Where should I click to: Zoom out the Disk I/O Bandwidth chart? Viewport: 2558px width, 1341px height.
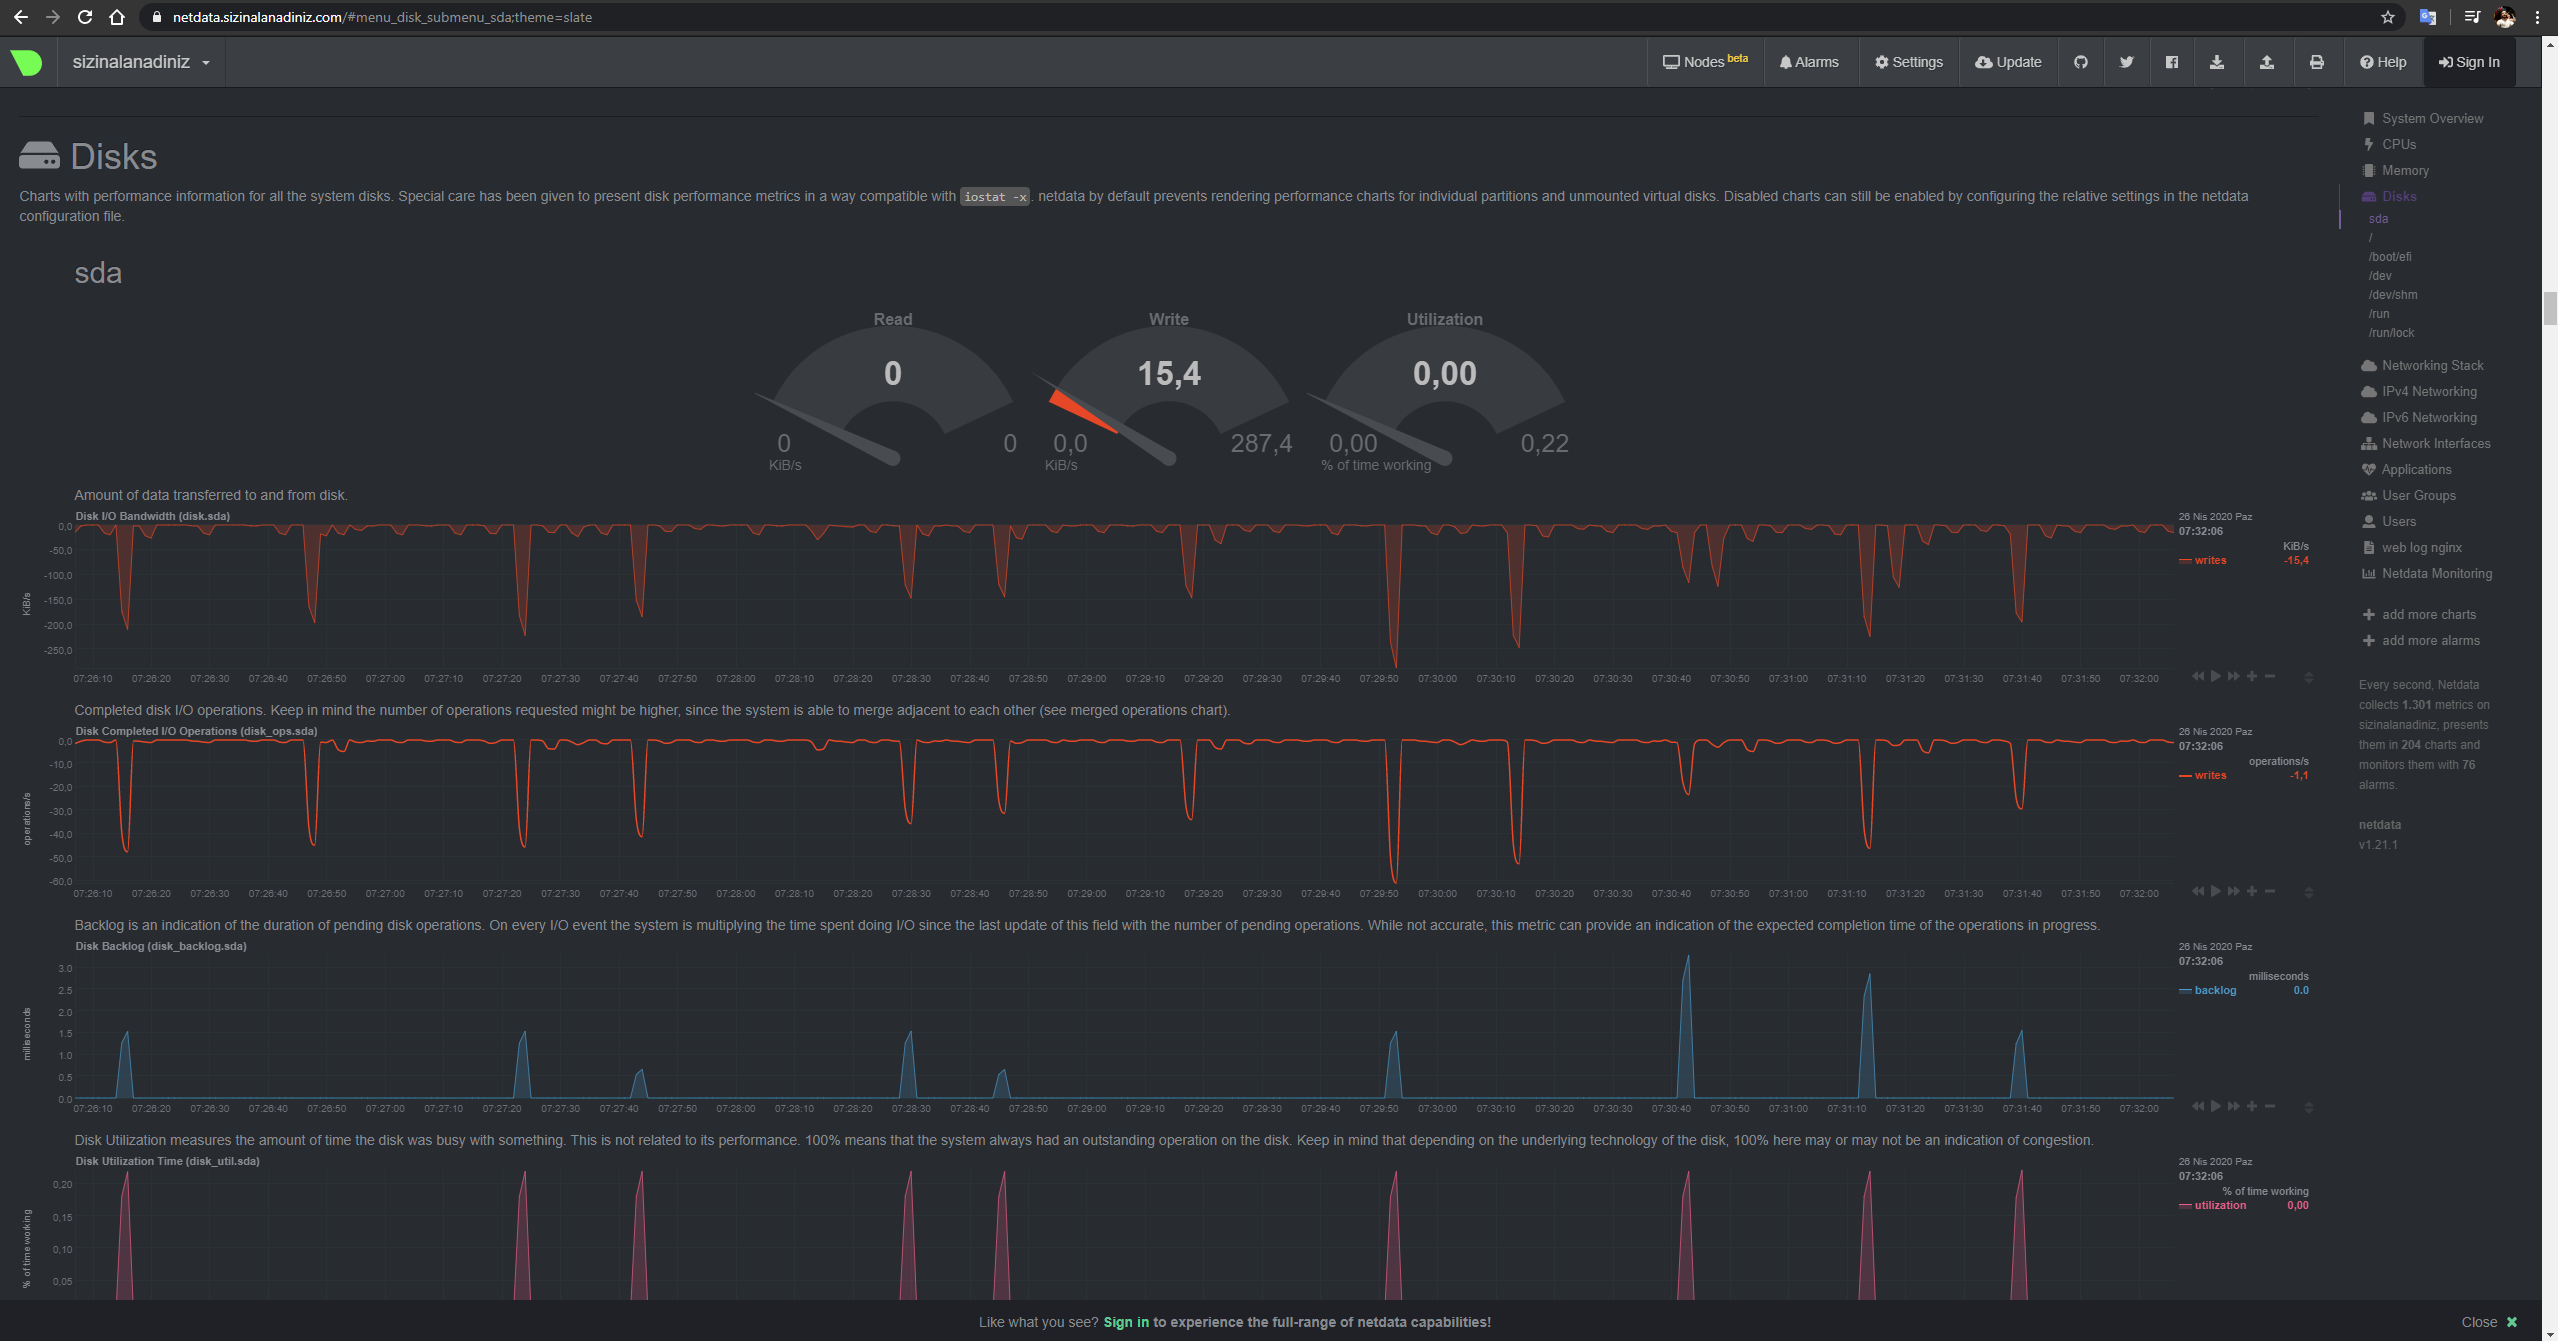(x=2270, y=677)
